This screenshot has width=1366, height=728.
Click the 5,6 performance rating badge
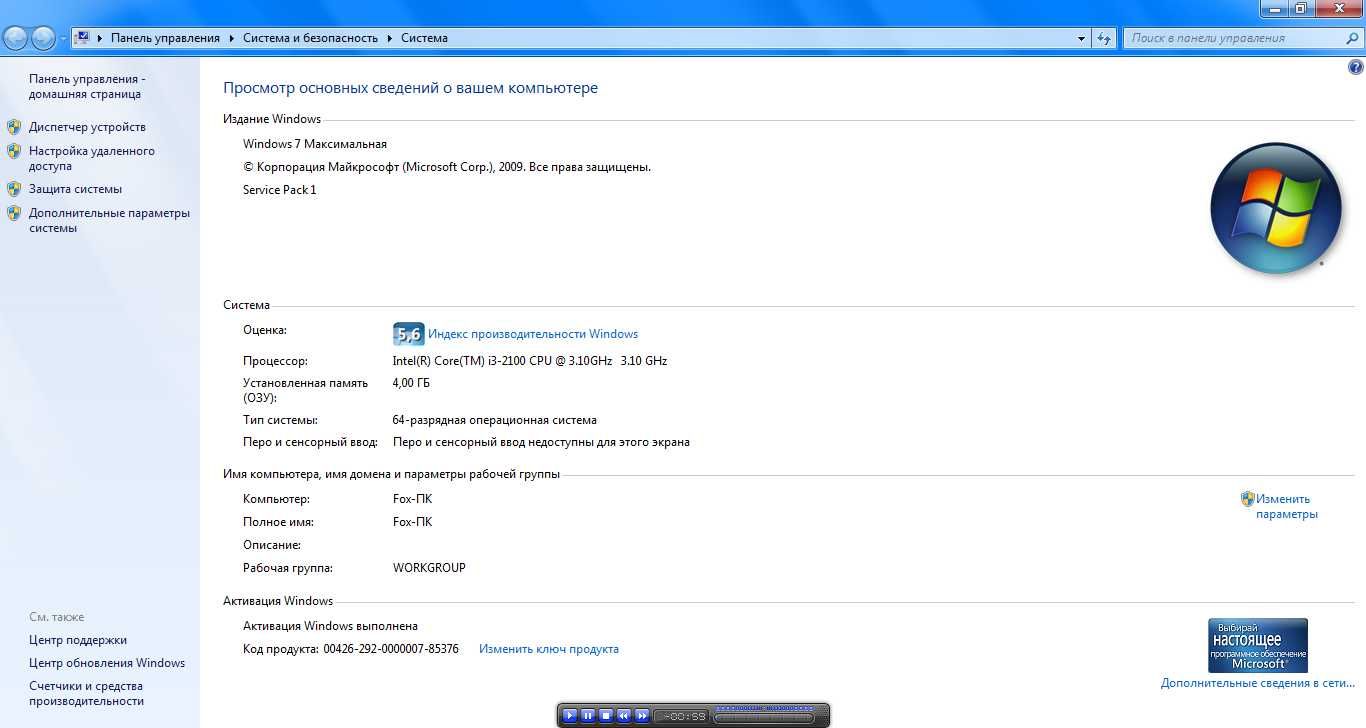(409, 334)
